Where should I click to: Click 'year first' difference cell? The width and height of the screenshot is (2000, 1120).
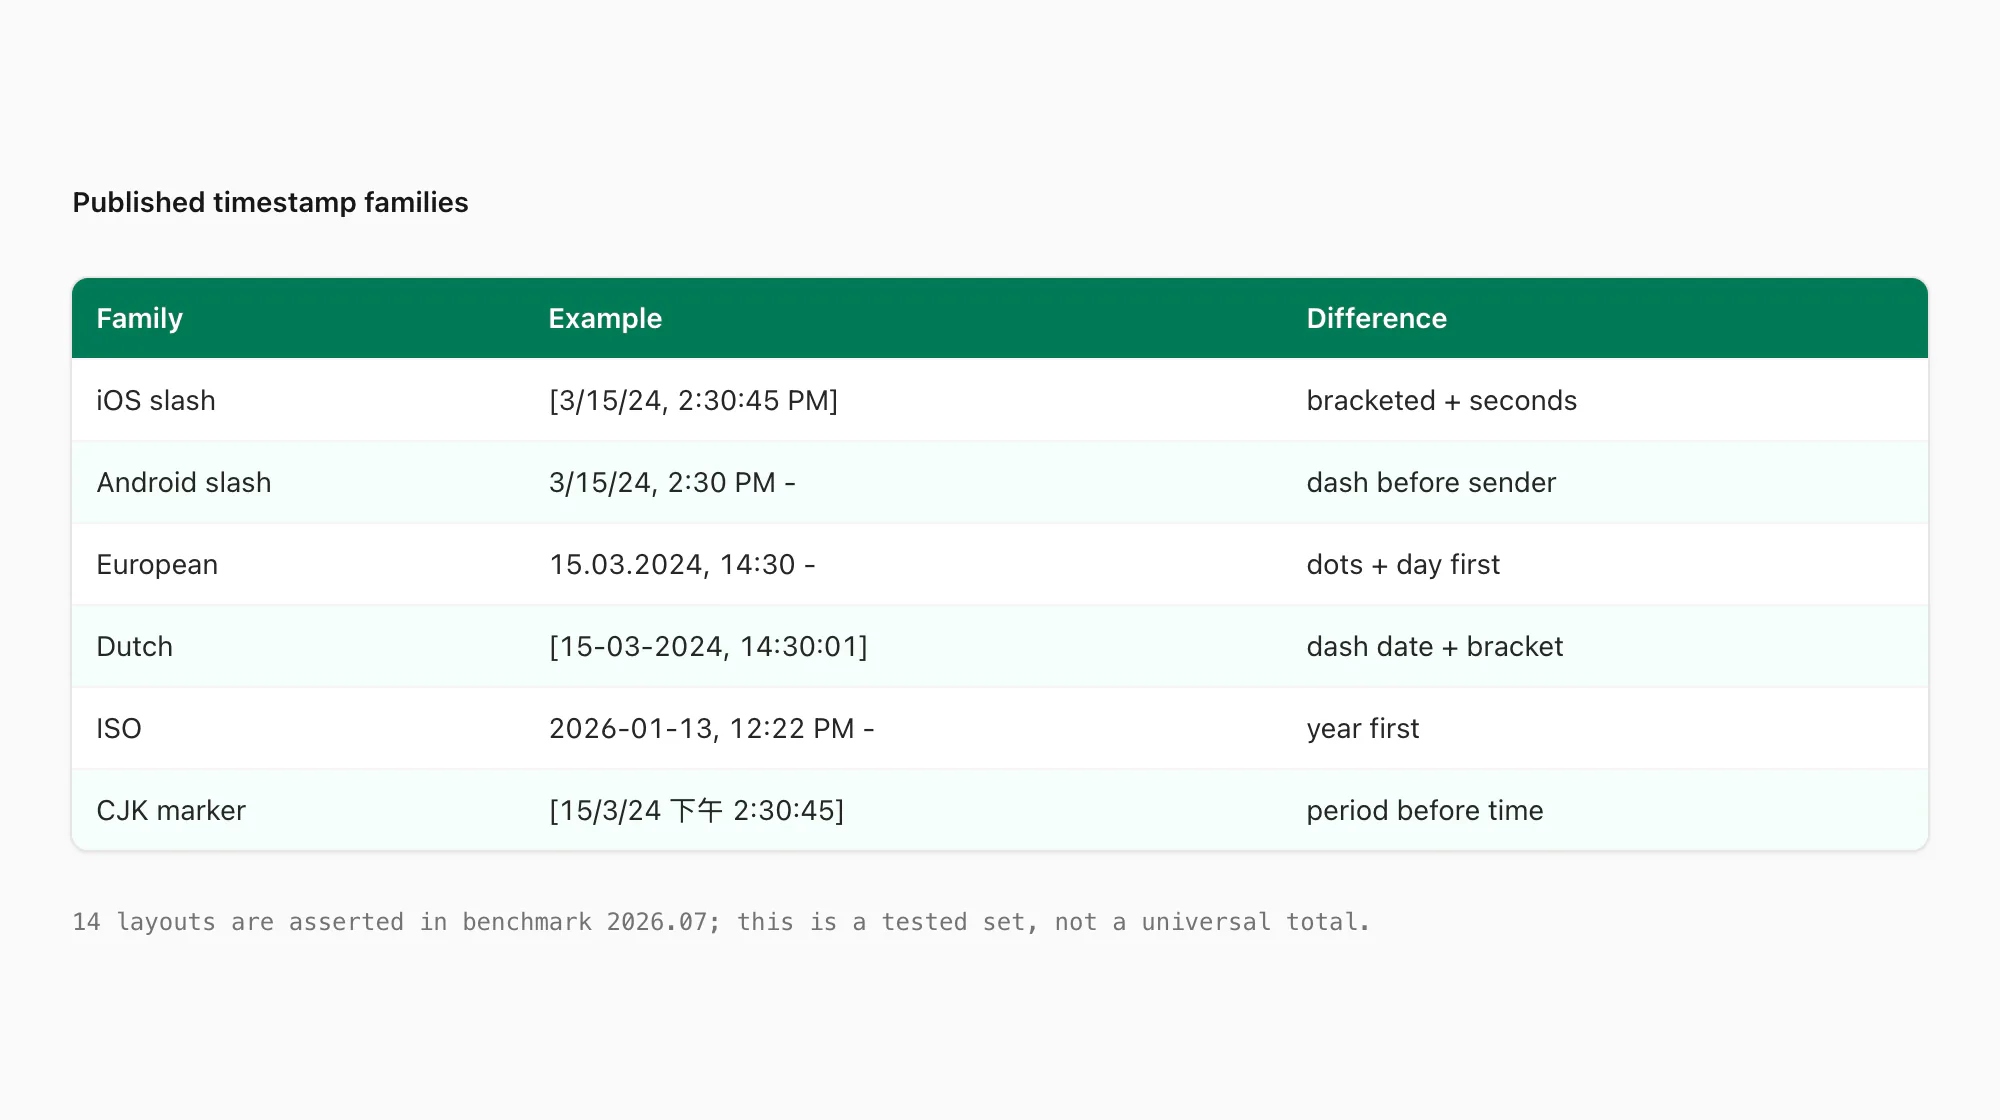tap(1362, 728)
